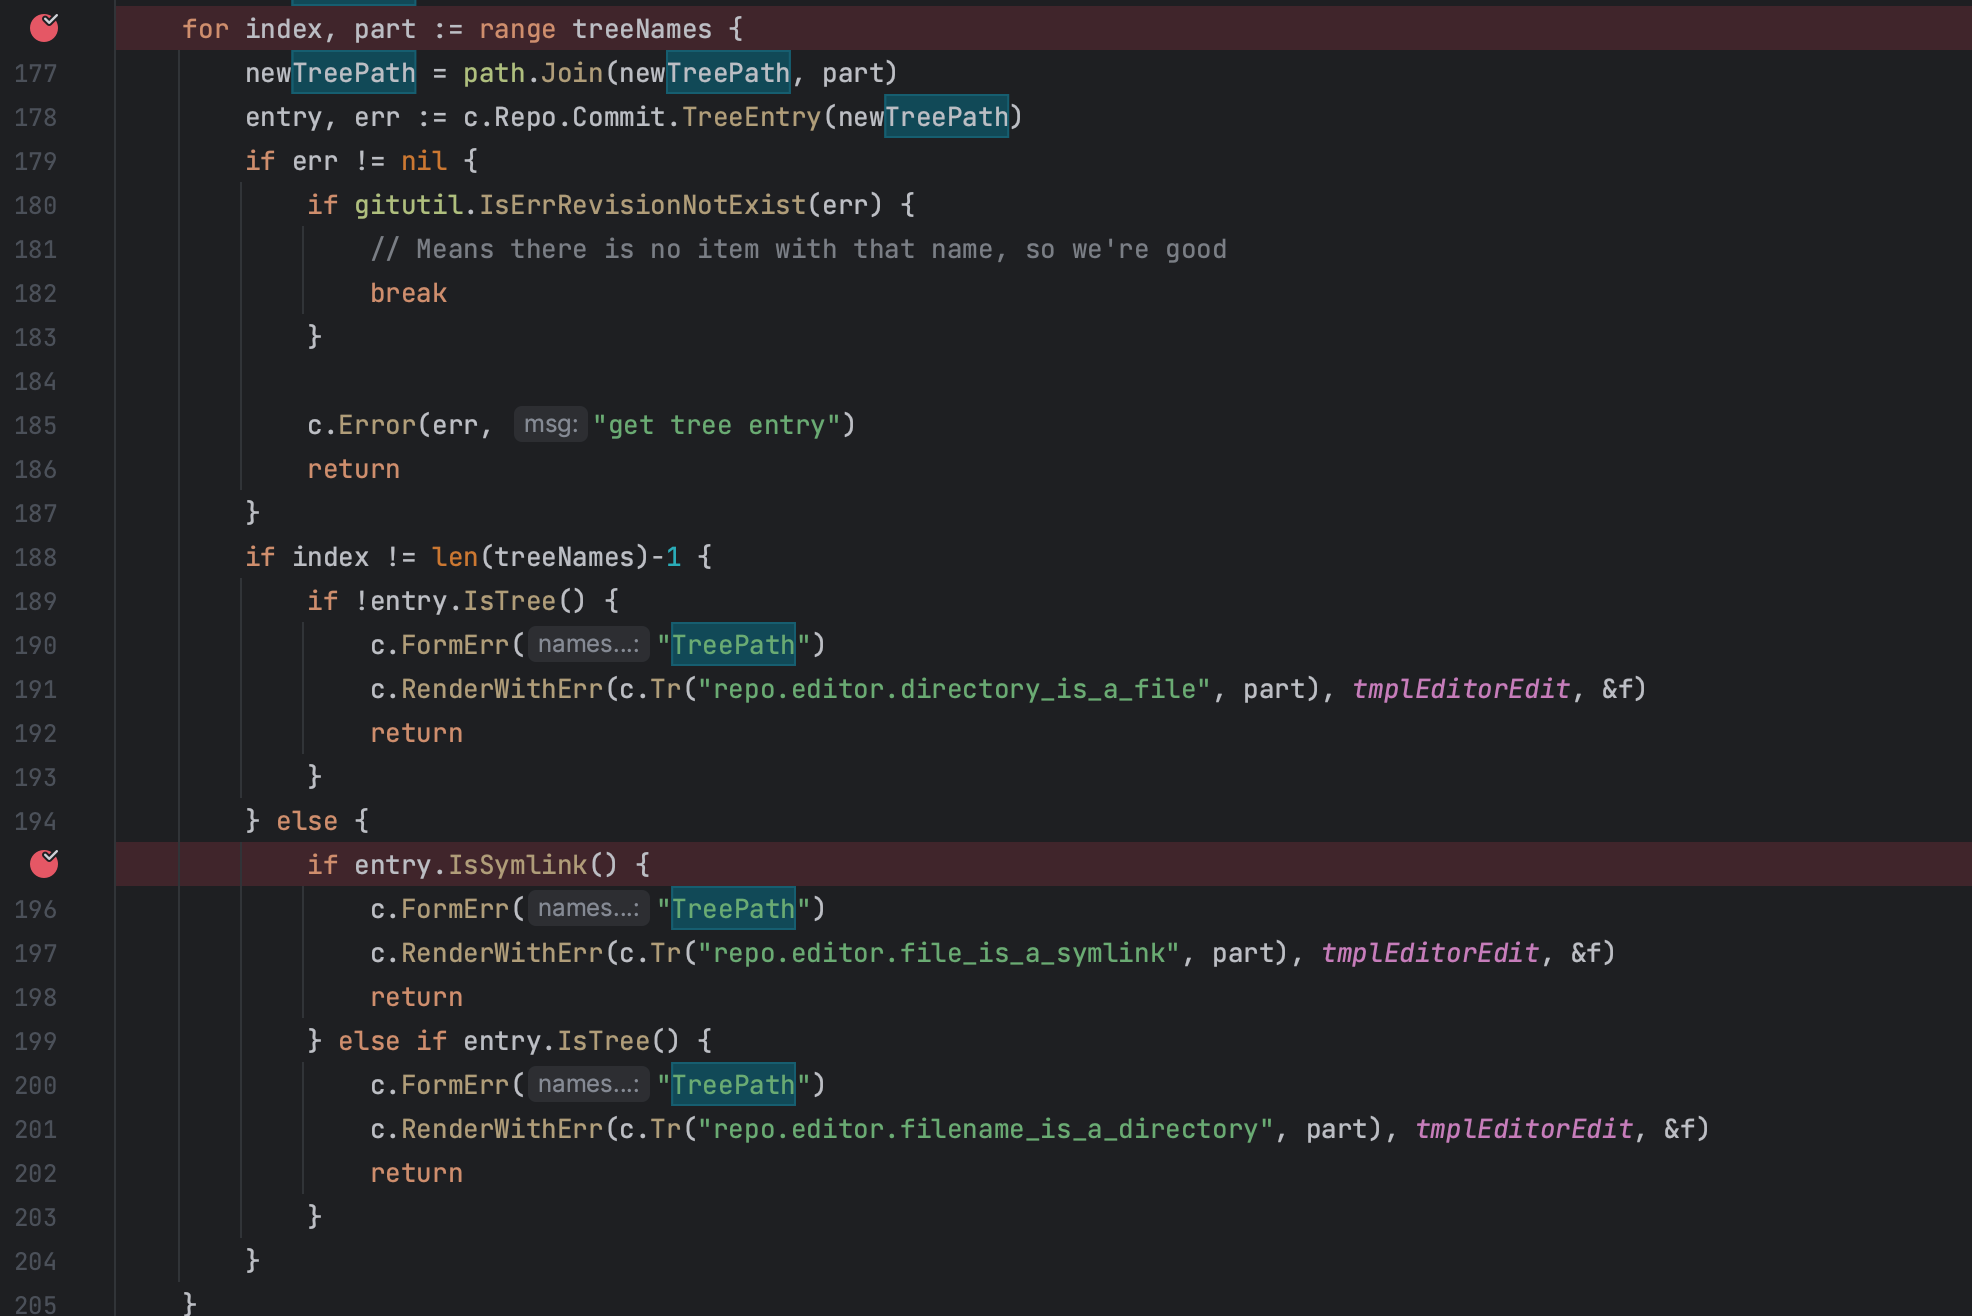Image resolution: width=1972 pixels, height=1316 pixels.
Task: Click highlighted "TreePath" string on line 190
Action: [733, 645]
